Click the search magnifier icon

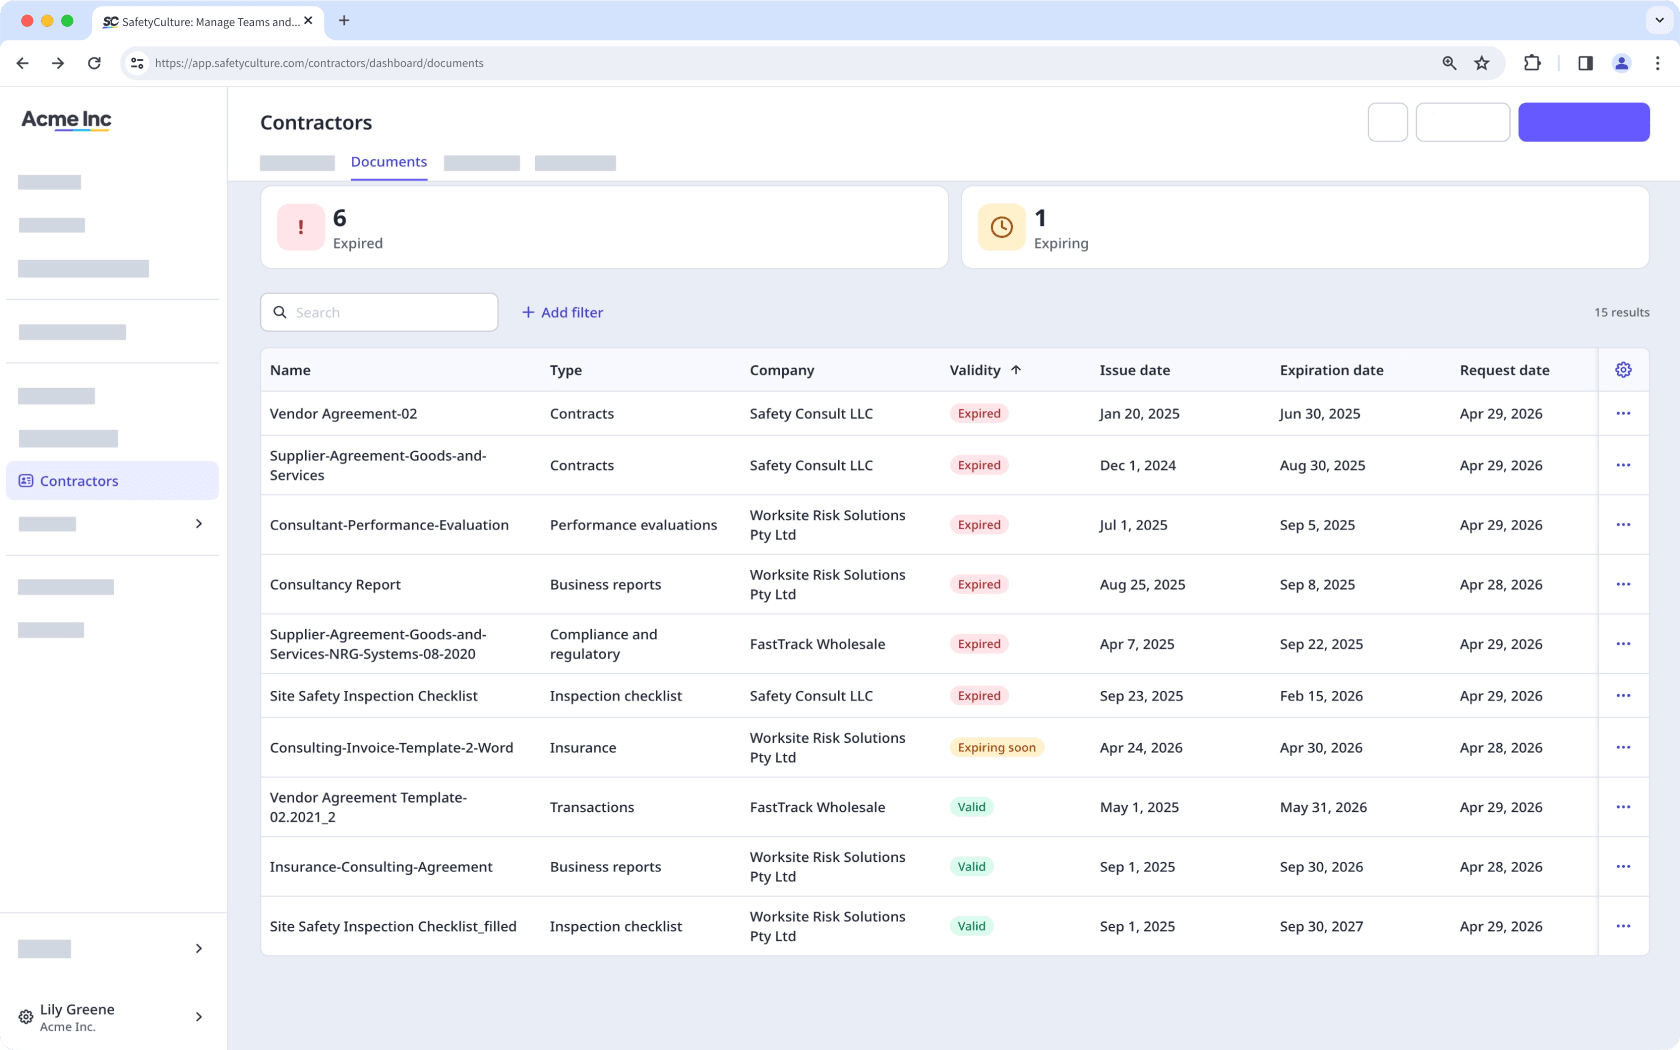(x=280, y=312)
